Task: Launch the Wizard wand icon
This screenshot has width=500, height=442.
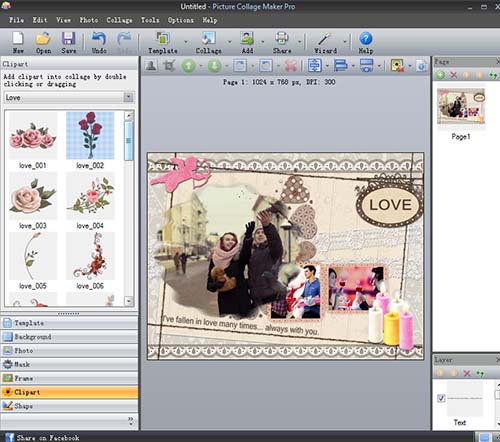Action: pyautogui.click(x=324, y=39)
